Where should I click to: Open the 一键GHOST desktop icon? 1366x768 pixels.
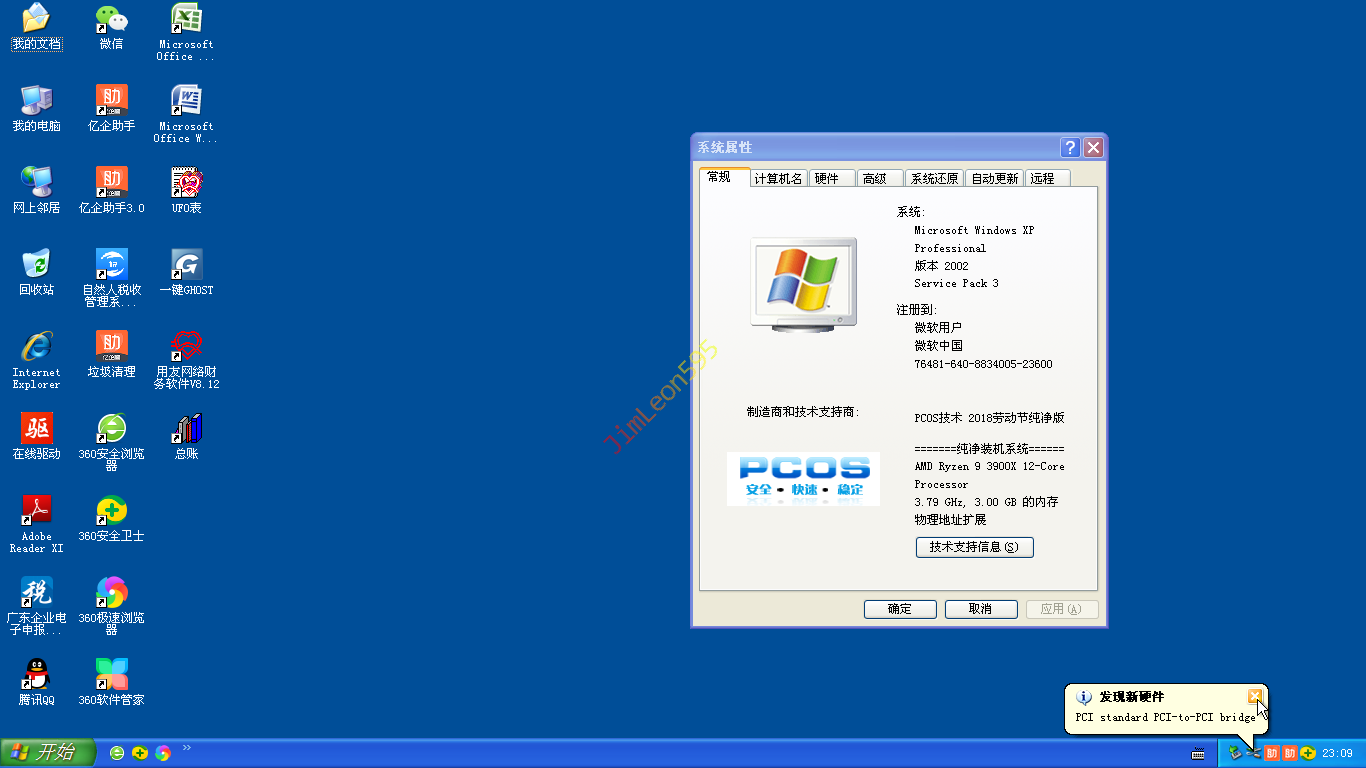click(x=186, y=265)
